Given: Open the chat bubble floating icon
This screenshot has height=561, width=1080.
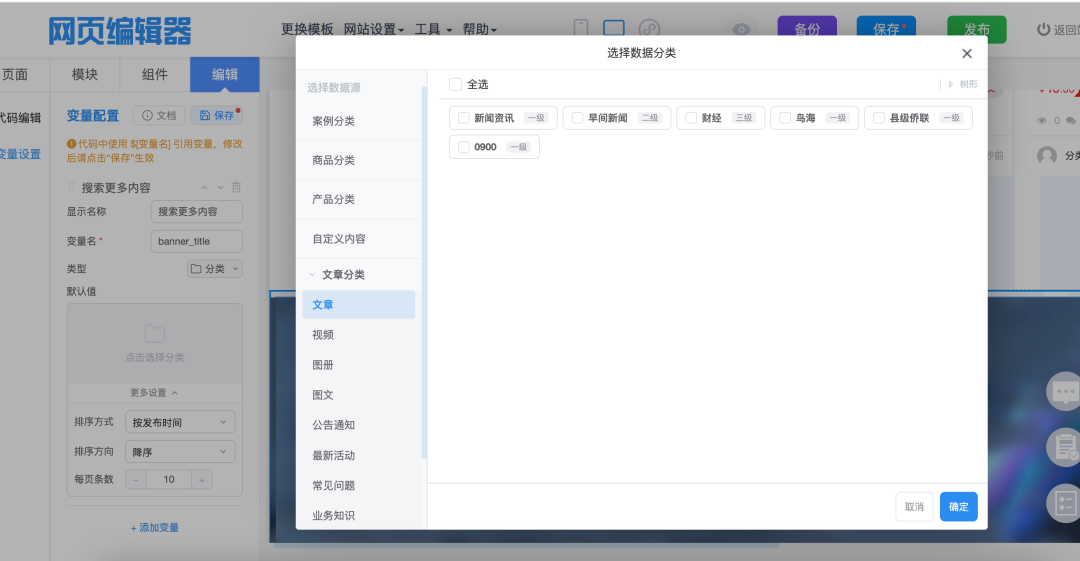Looking at the screenshot, I should [x=1064, y=391].
